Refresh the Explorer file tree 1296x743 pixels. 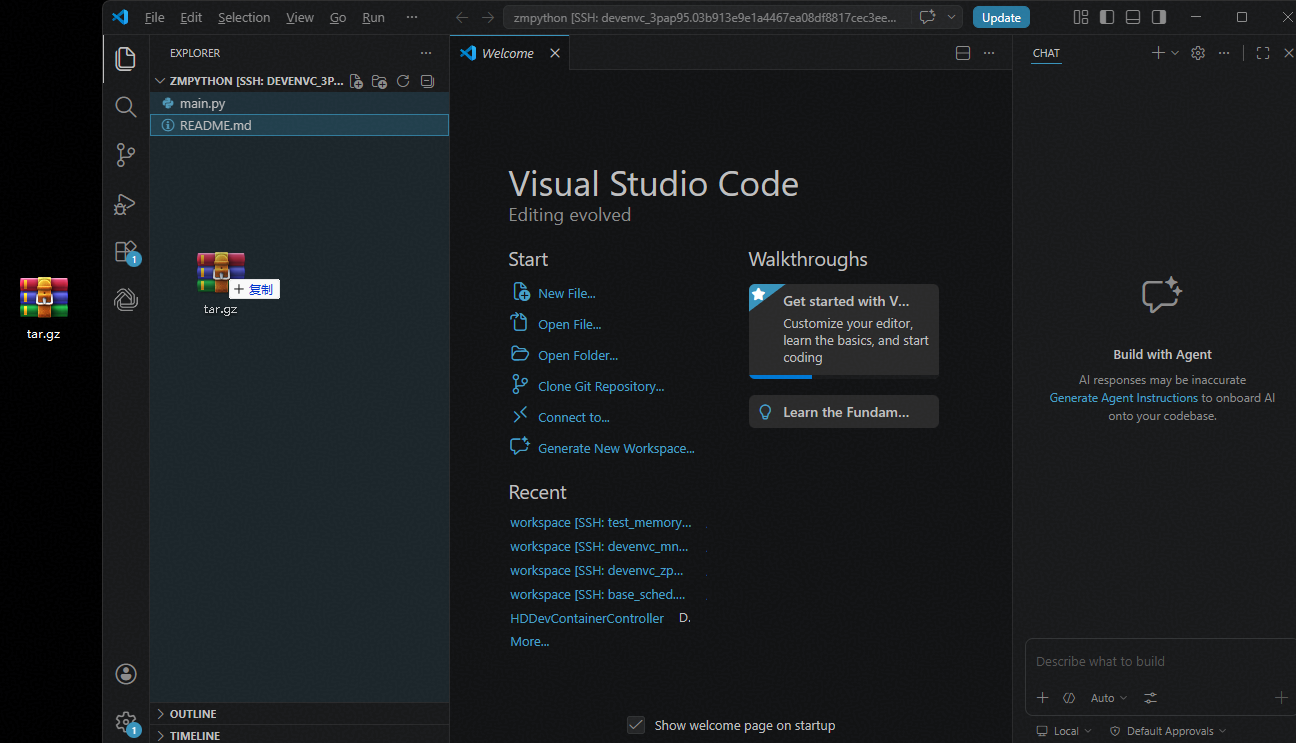pyautogui.click(x=403, y=82)
